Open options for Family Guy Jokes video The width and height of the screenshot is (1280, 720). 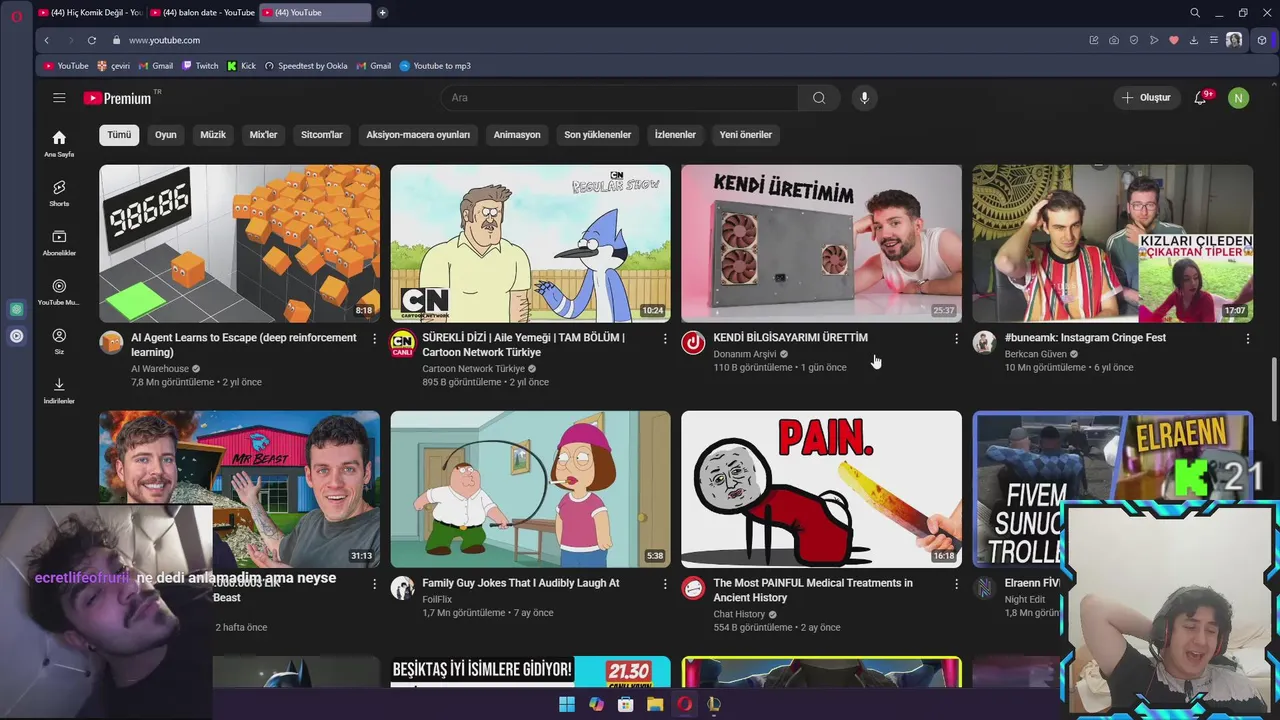pos(665,584)
